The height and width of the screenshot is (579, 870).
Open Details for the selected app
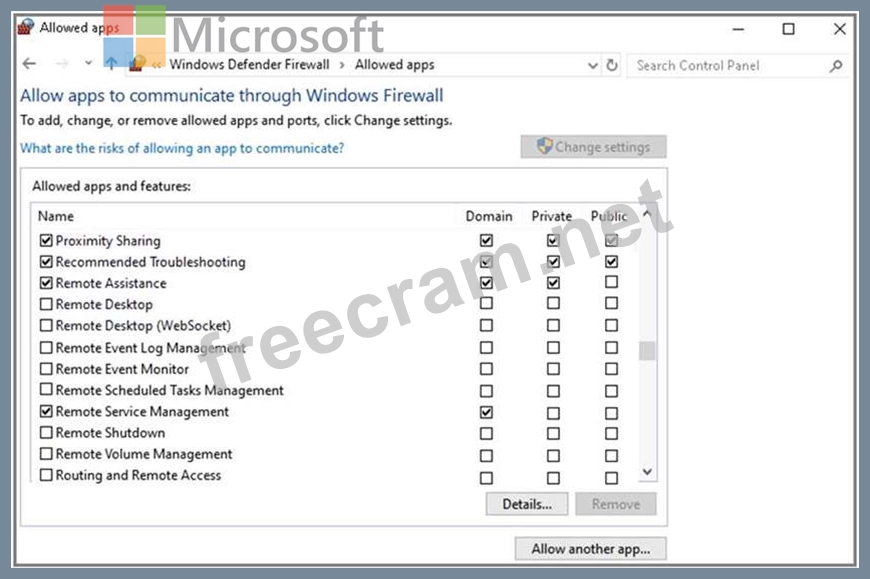click(527, 504)
